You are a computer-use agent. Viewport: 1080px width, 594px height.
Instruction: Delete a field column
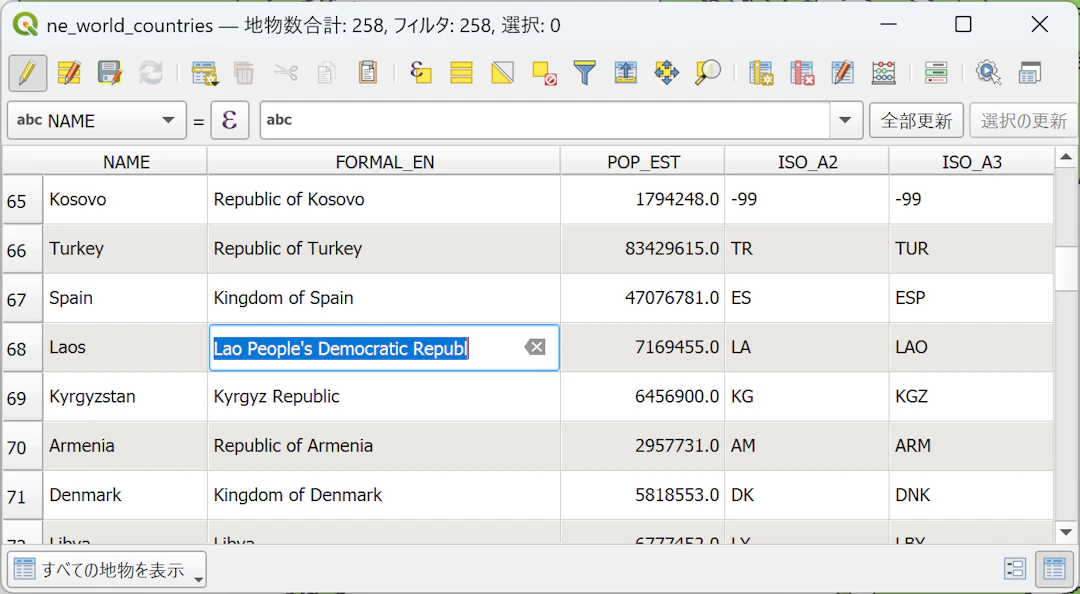click(802, 72)
